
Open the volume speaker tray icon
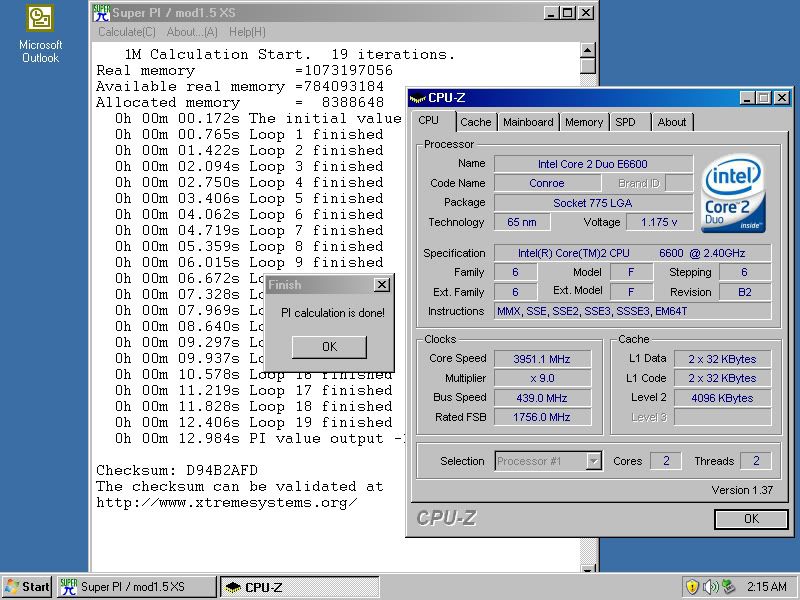[x=710, y=587]
